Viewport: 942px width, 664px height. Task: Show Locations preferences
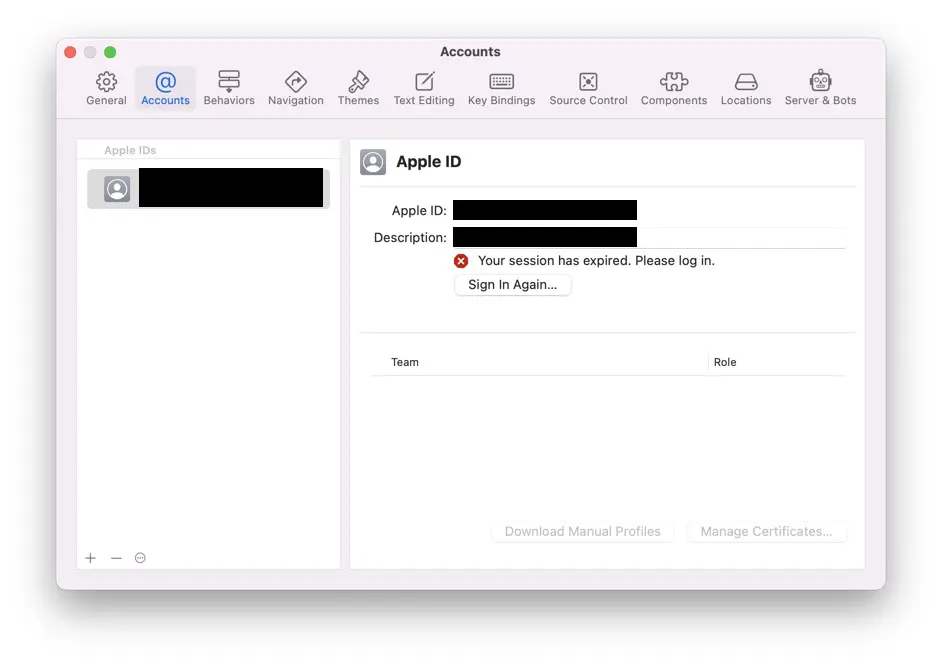pos(746,88)
